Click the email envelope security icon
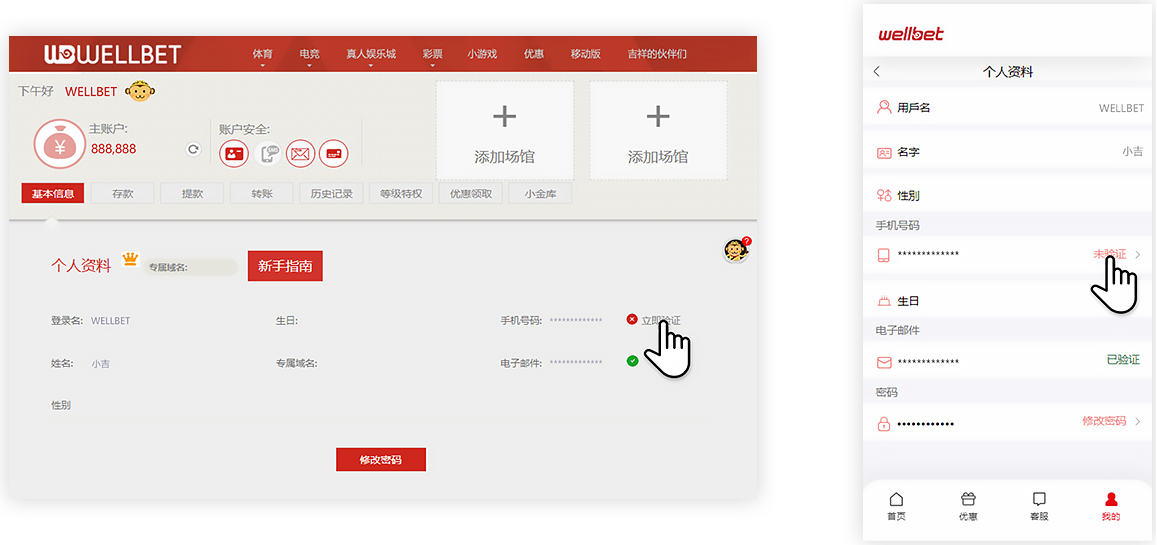The image size is (1157, 545). (x=300, y=153)
